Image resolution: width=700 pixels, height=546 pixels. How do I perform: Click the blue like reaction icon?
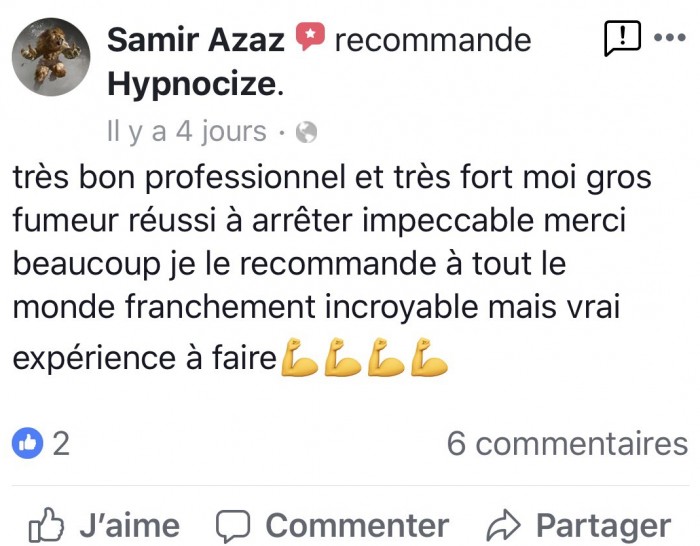point(28,443)
